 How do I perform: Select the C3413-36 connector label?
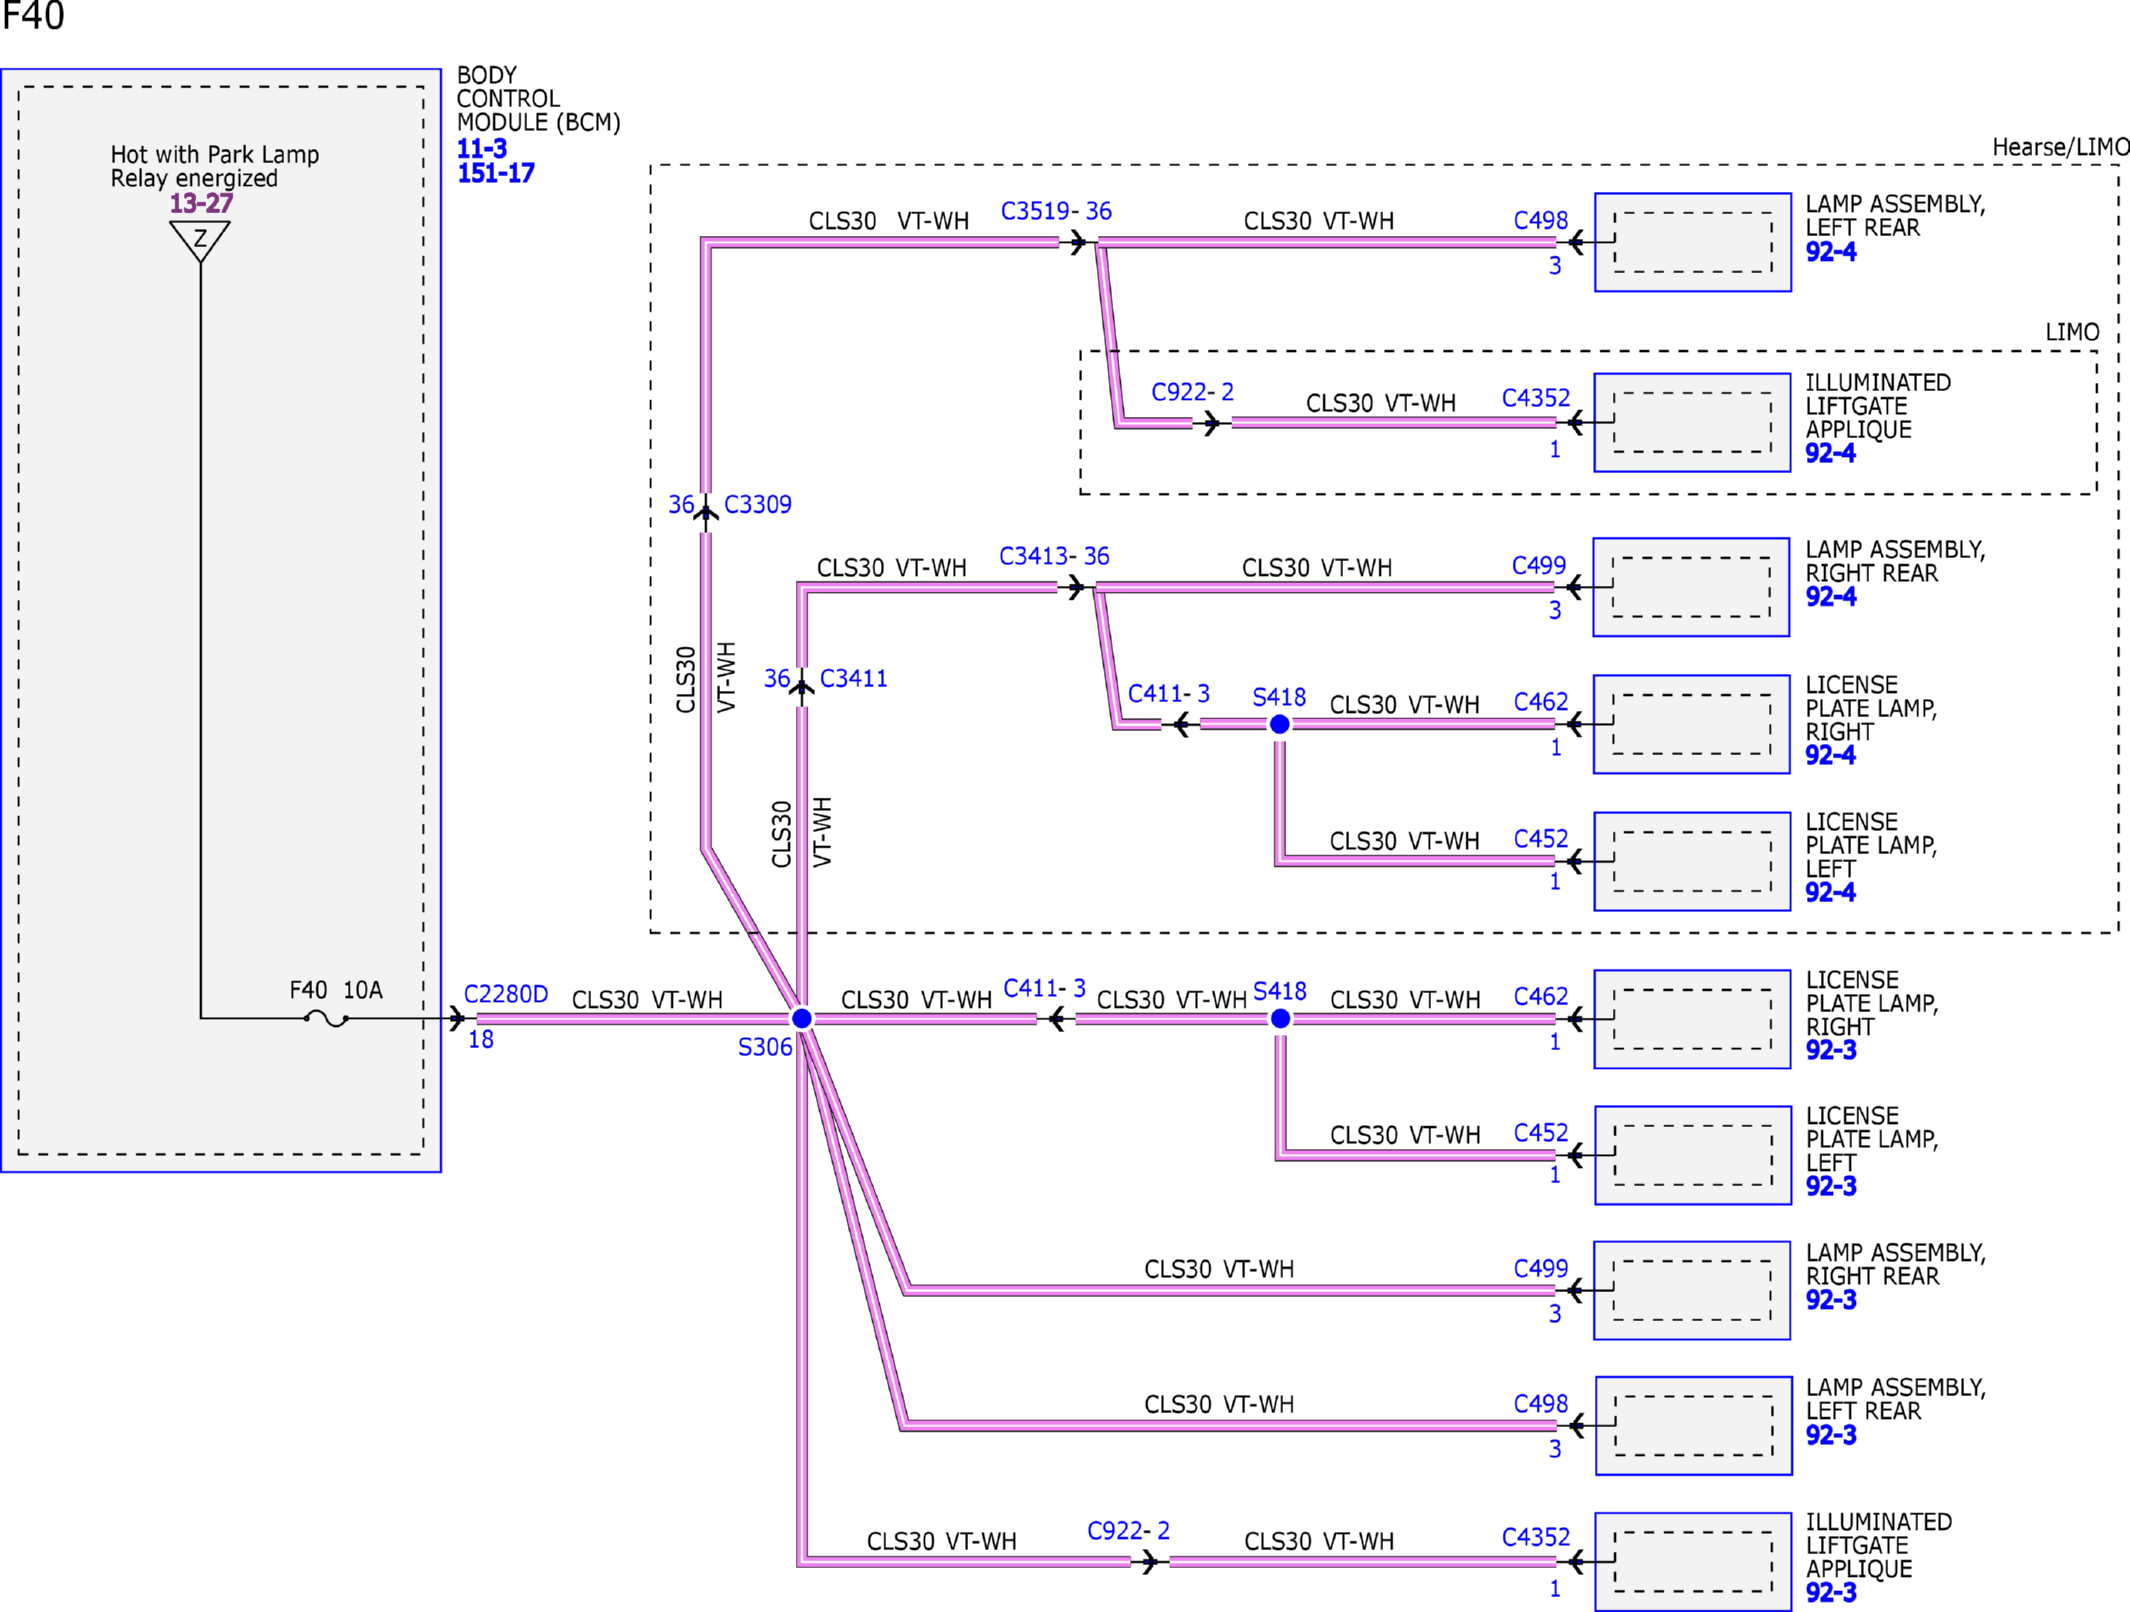click(x=1054, y=556)
